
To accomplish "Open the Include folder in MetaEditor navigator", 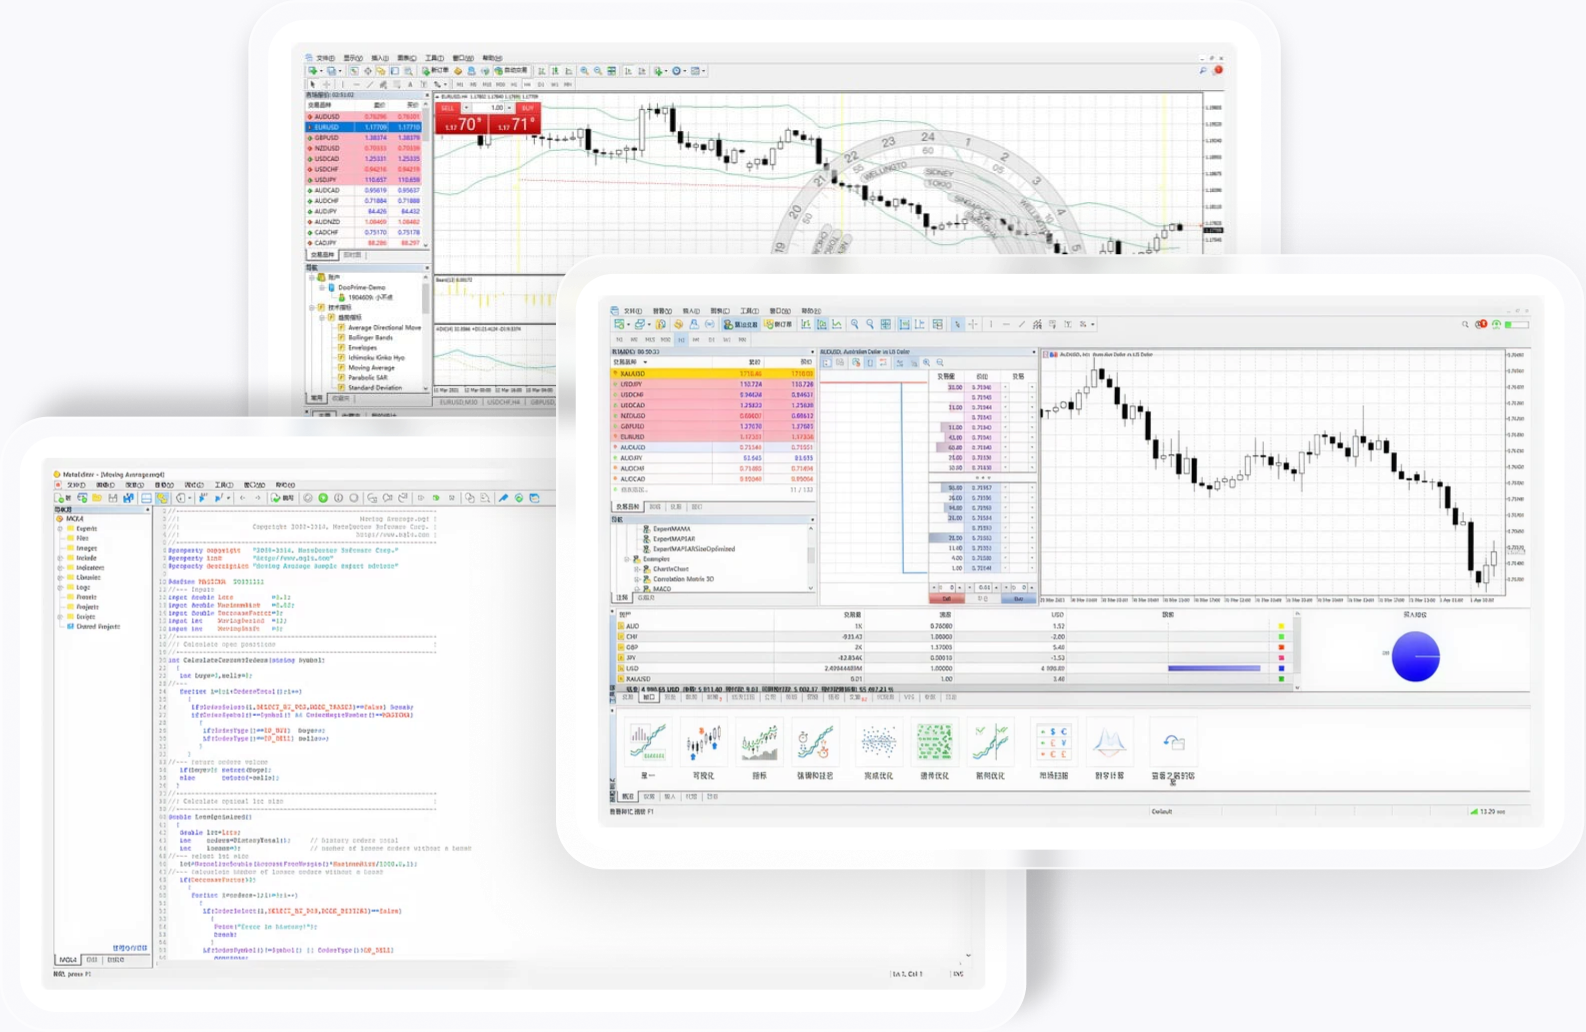I will point(87,558).
